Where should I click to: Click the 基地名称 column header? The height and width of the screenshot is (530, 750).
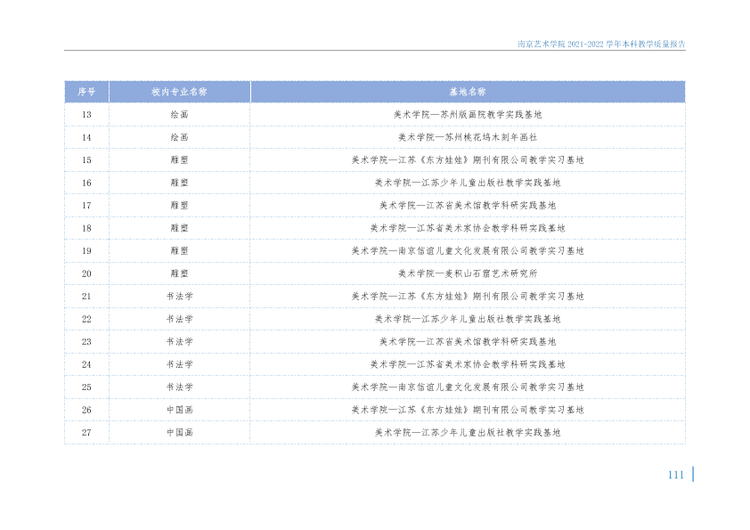467,92
